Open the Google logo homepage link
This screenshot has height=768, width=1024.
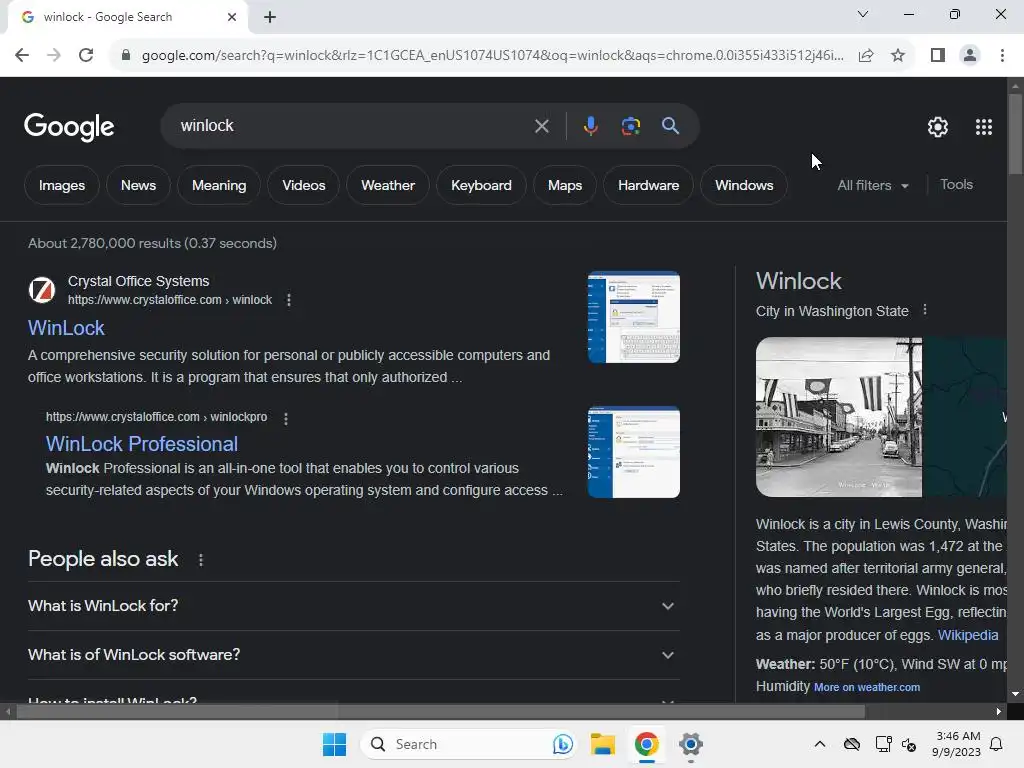click(69, 127)
